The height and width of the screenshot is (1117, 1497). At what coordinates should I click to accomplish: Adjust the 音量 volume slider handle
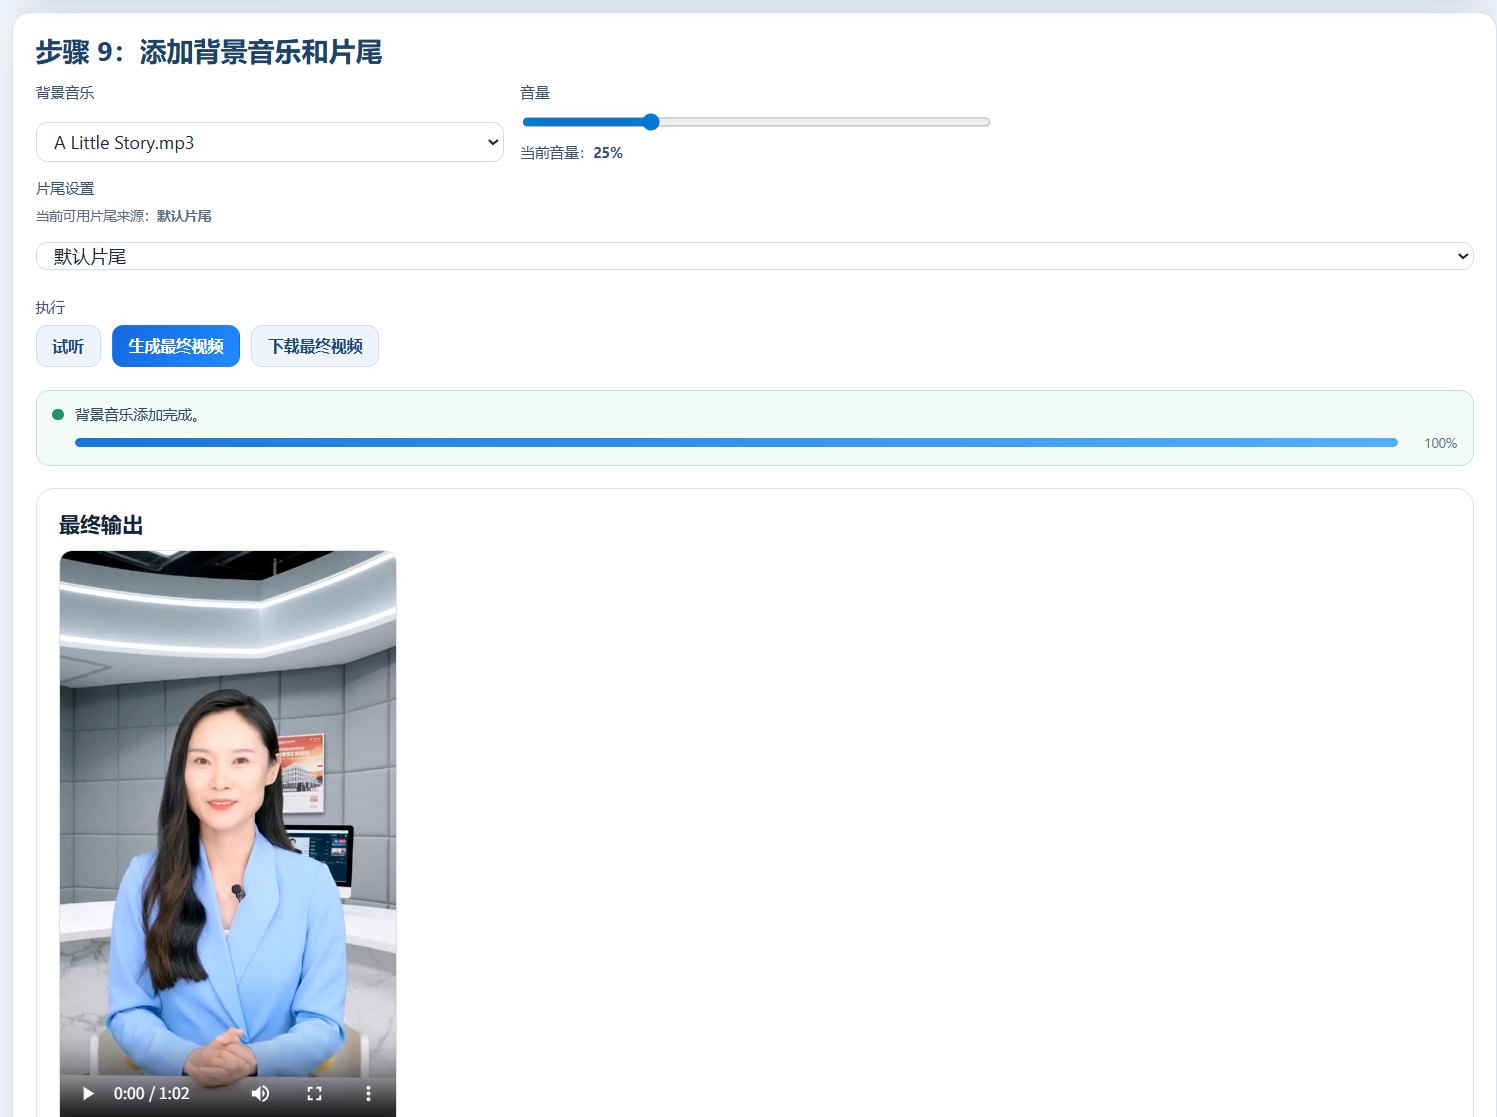[651, 122]
